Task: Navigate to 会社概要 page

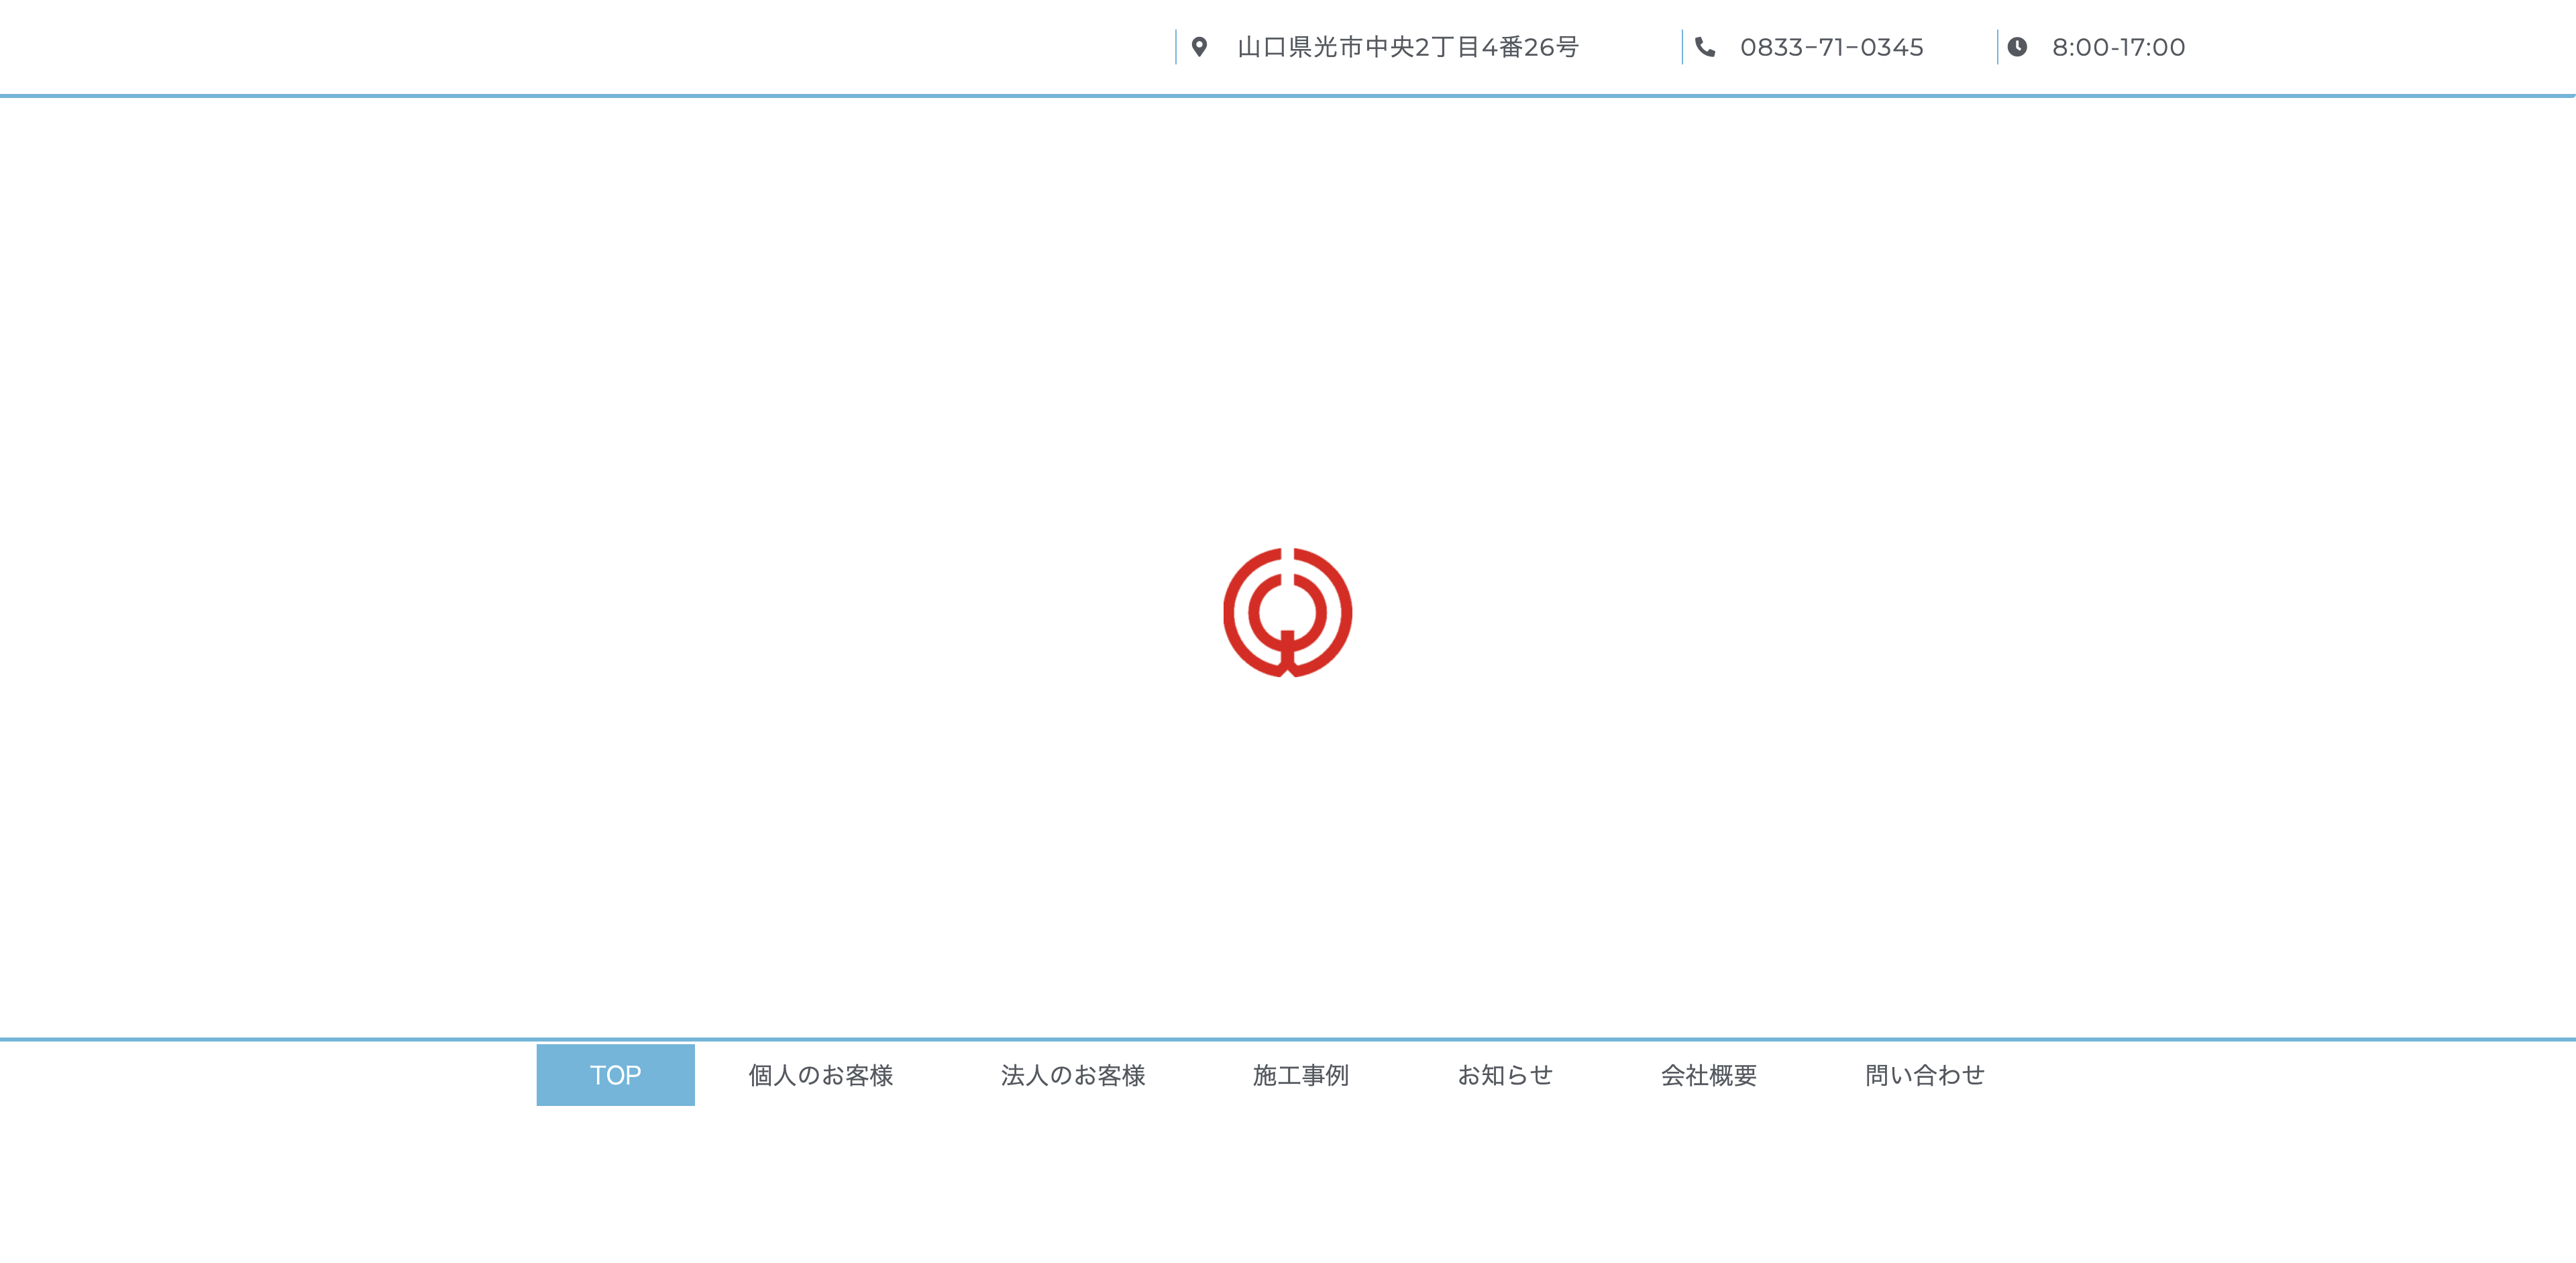Action: (1709, 1075)
